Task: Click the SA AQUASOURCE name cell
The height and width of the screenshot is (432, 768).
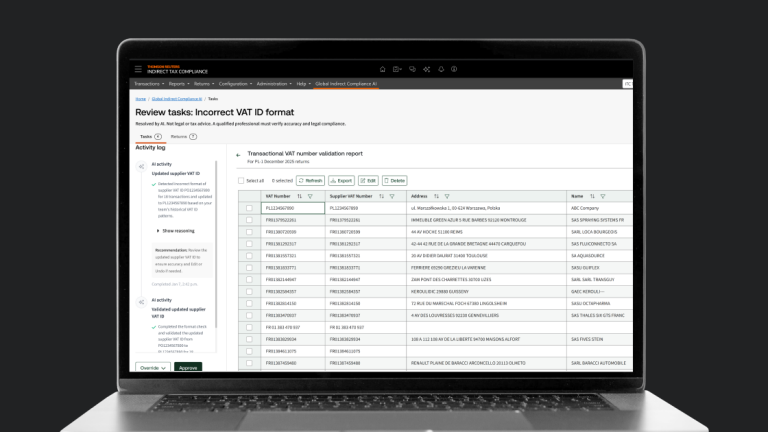Action: (x=600, y=256)
